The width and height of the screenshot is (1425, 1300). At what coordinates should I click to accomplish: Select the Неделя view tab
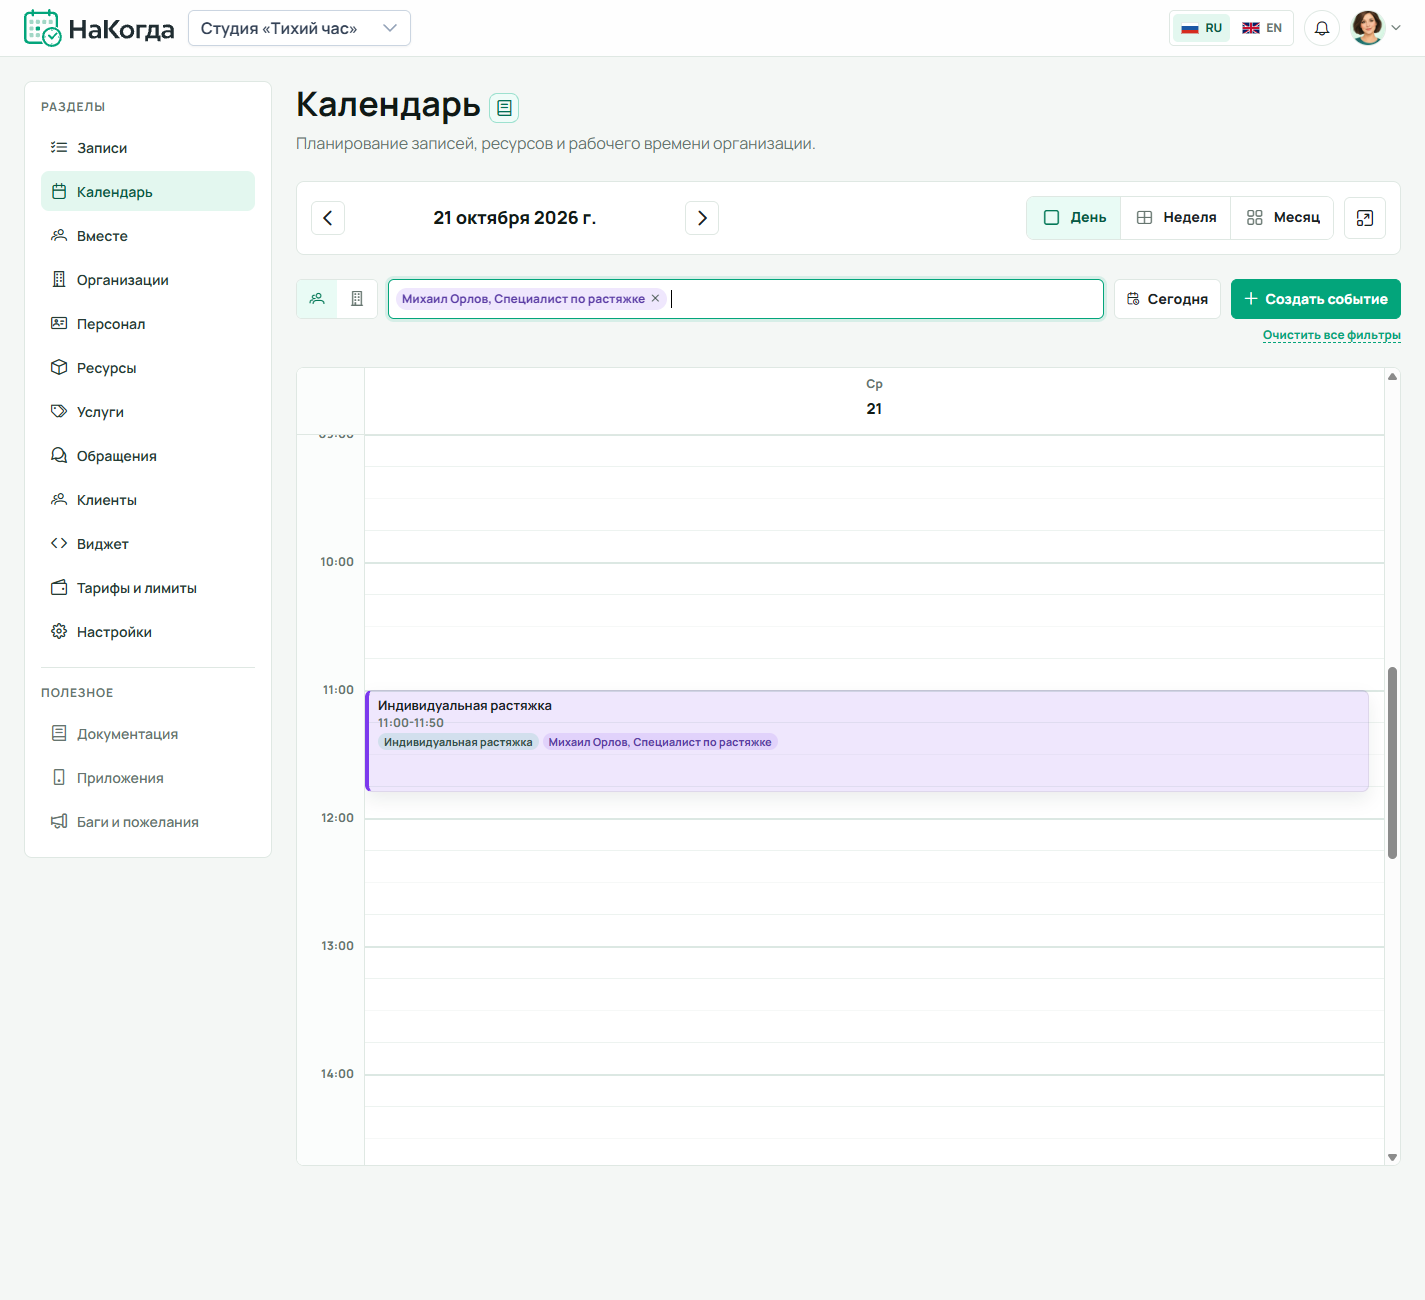(x=1176, y=217)
